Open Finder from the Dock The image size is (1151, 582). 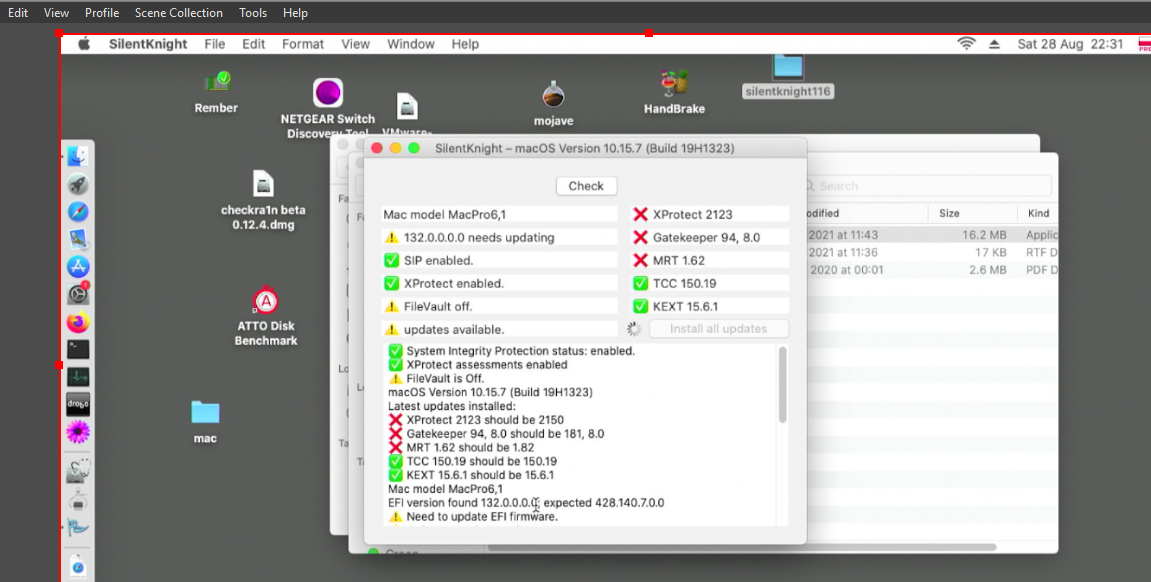pos(78,156)
